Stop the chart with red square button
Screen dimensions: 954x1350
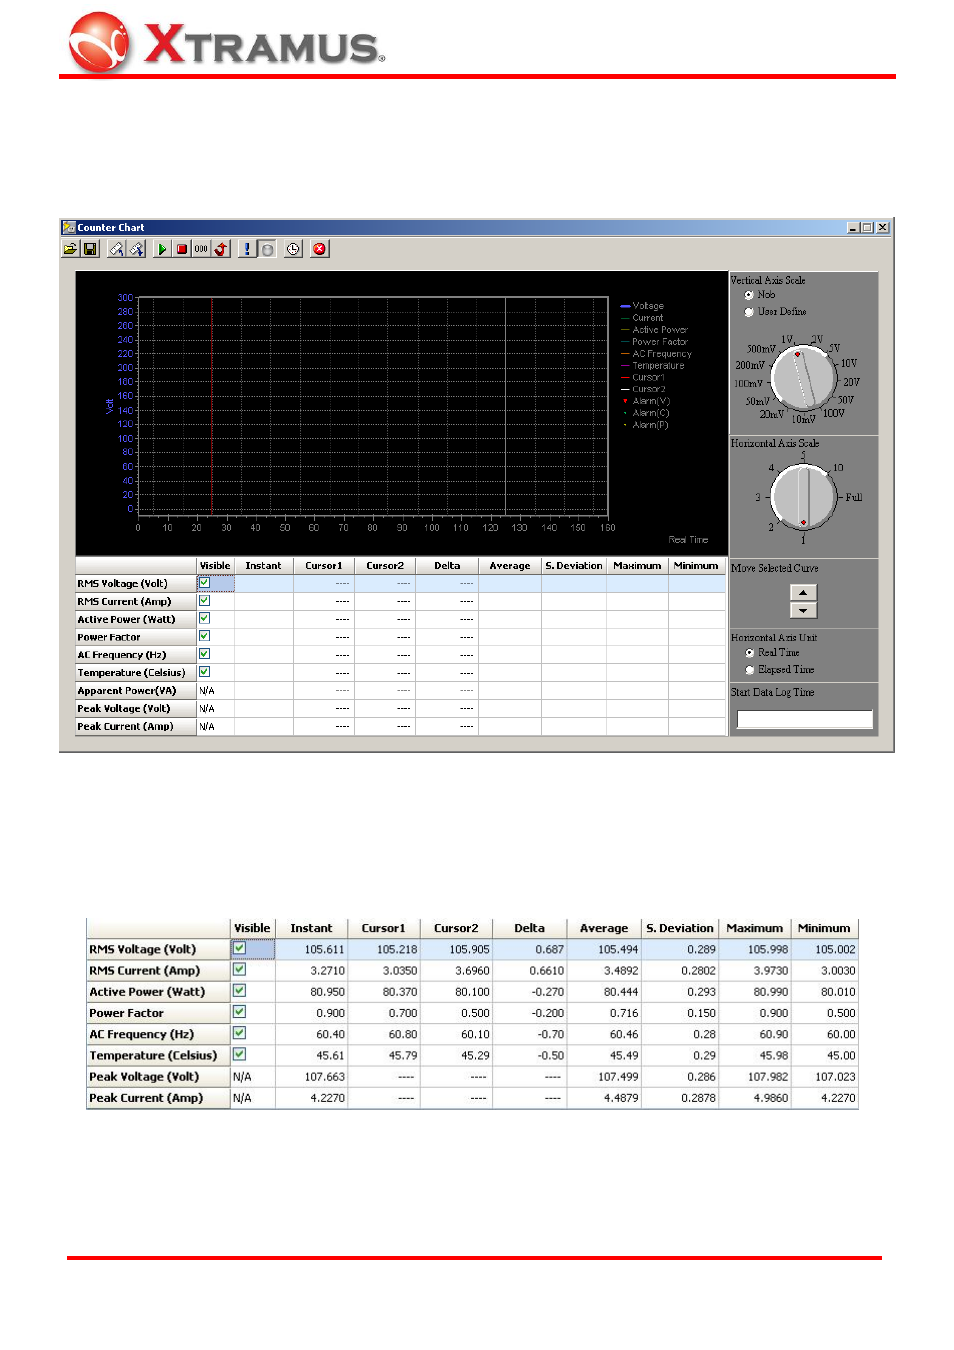182,249
